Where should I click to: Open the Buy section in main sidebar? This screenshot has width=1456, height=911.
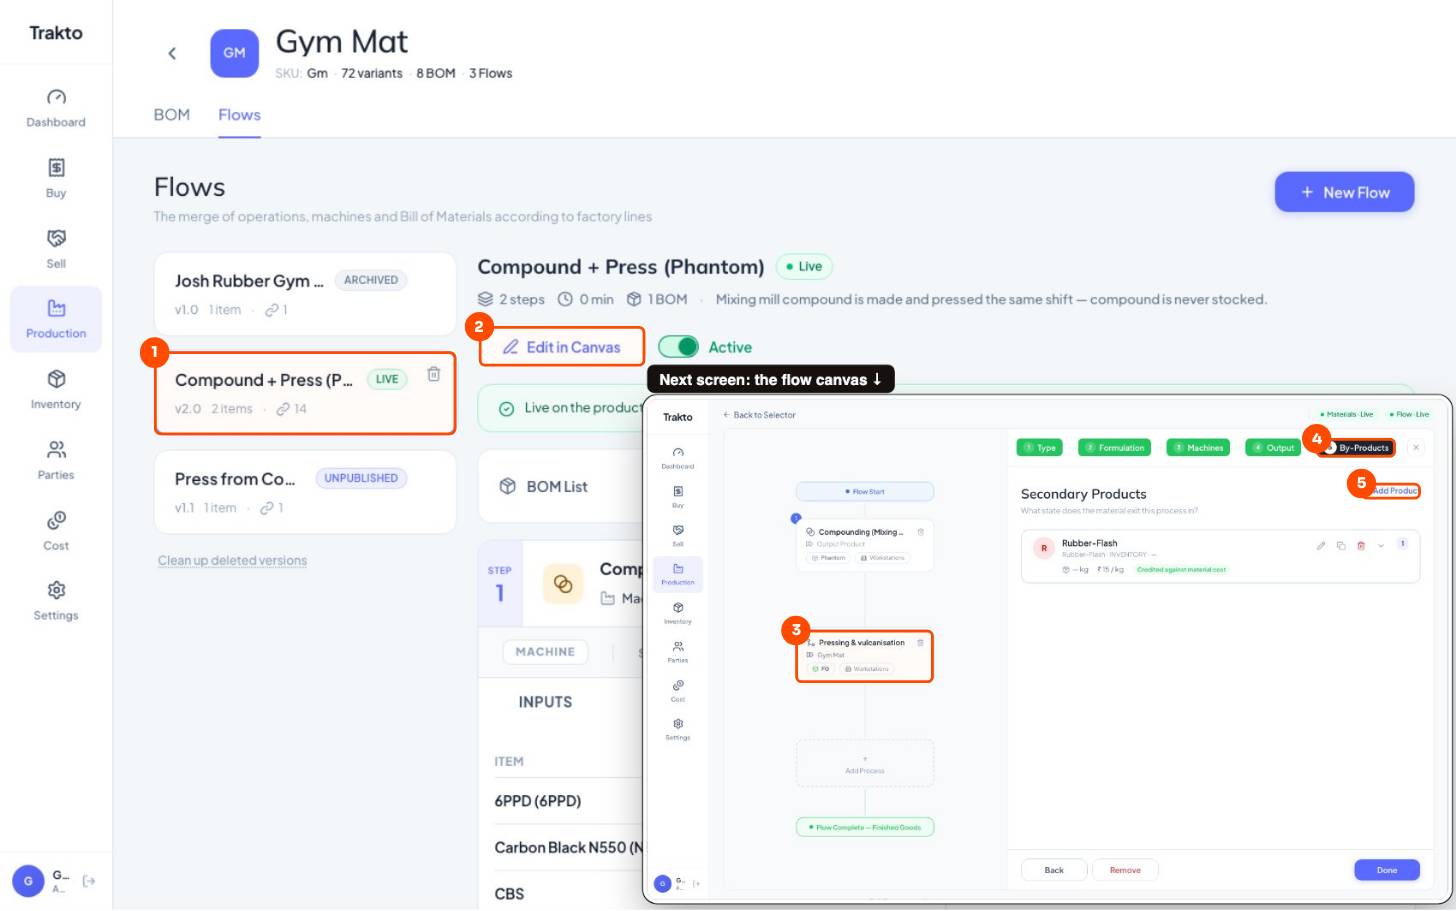point(56,179)
